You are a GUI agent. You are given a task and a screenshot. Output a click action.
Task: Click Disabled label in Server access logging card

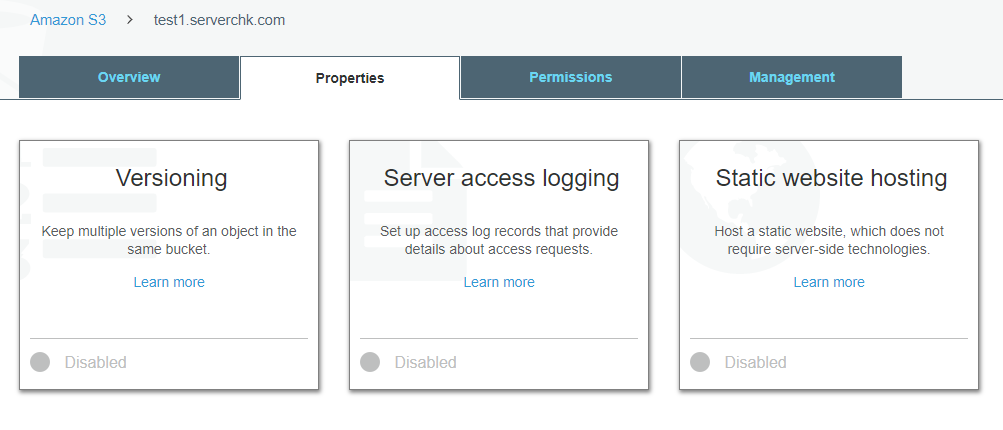[425, 363]
